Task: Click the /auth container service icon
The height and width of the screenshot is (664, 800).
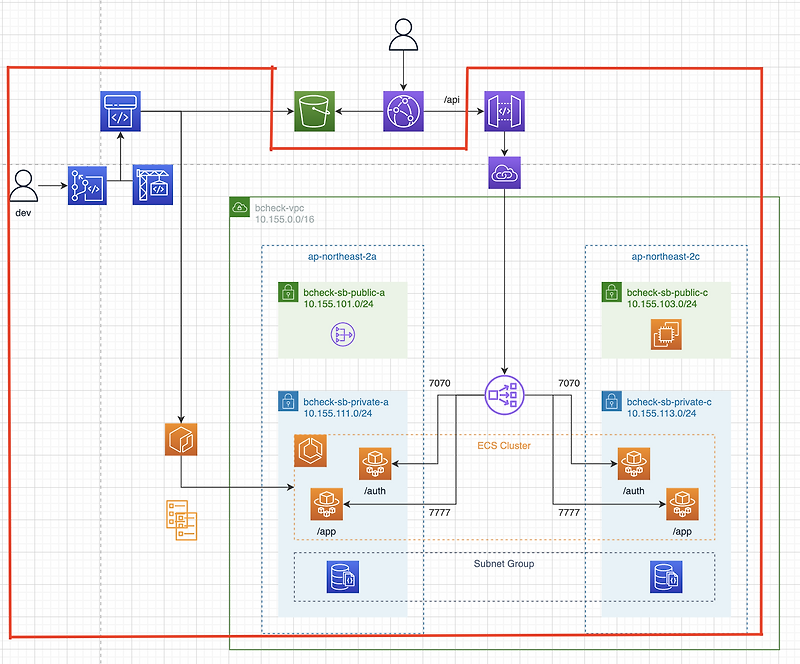Action: (x=375, y=463)
